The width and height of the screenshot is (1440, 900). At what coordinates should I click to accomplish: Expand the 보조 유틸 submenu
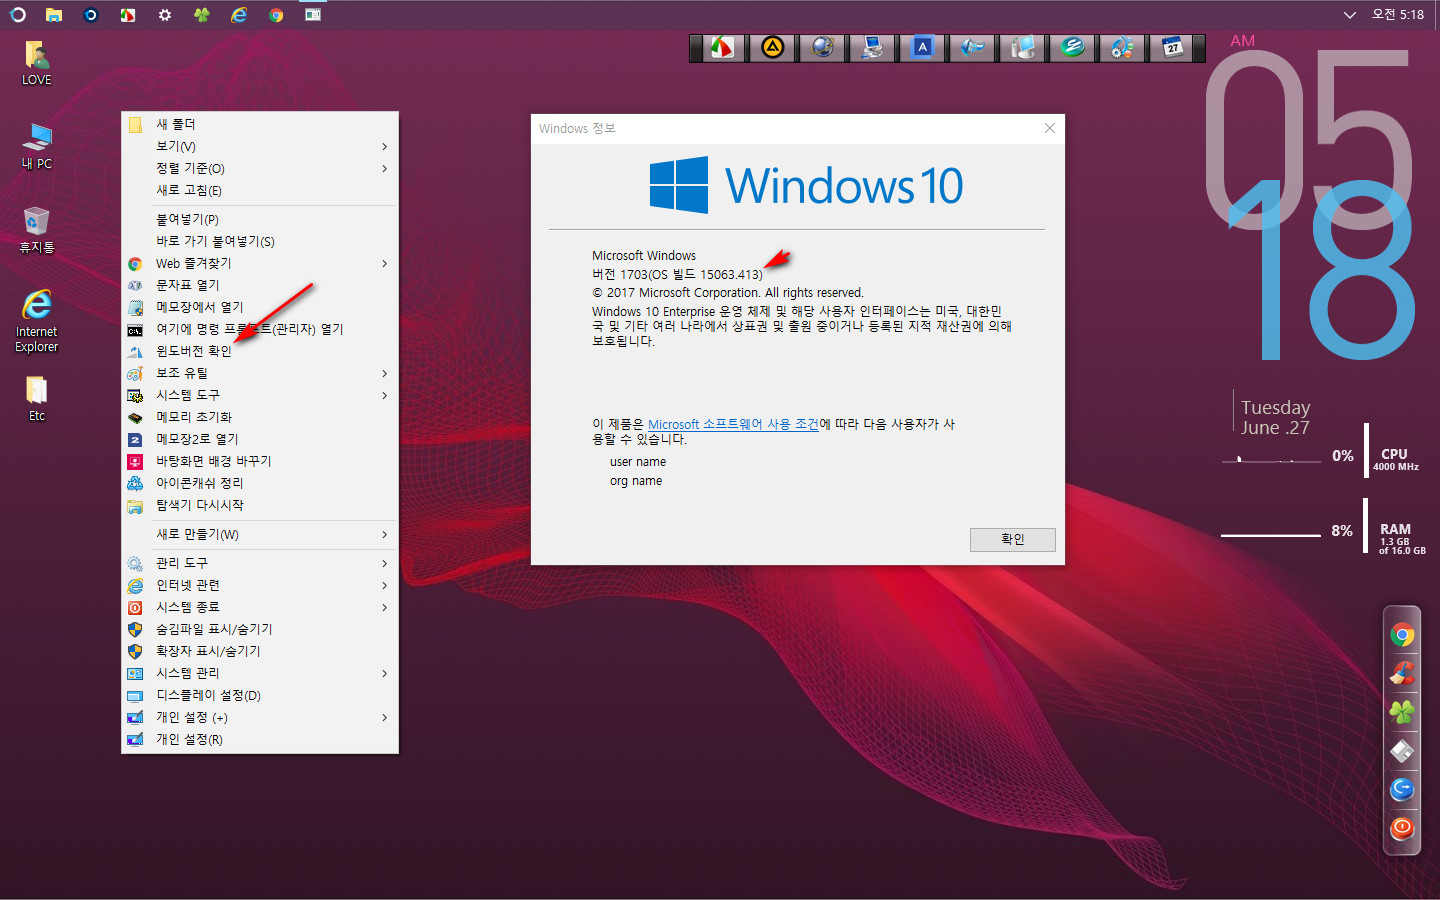(x=260, y=373)
